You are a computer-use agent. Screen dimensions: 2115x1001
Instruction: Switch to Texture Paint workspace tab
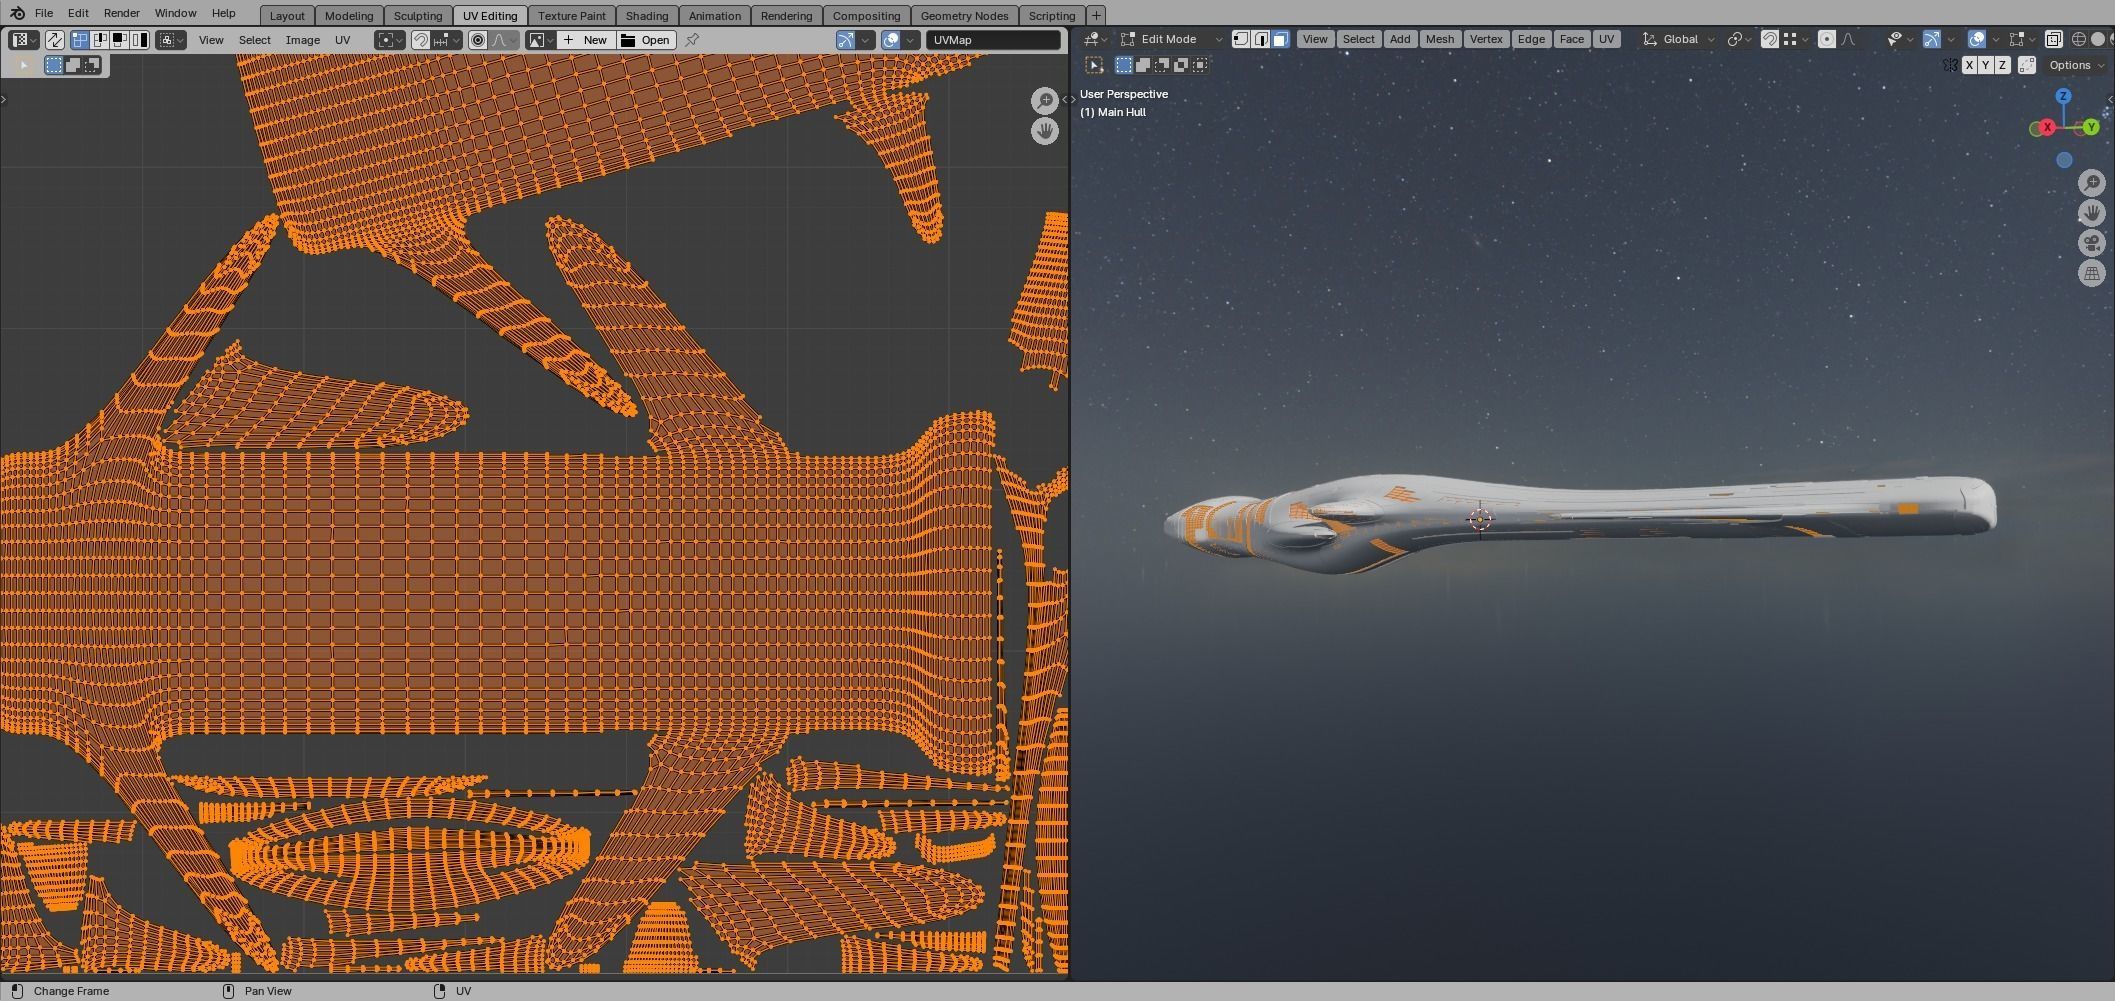coord(572,15)
